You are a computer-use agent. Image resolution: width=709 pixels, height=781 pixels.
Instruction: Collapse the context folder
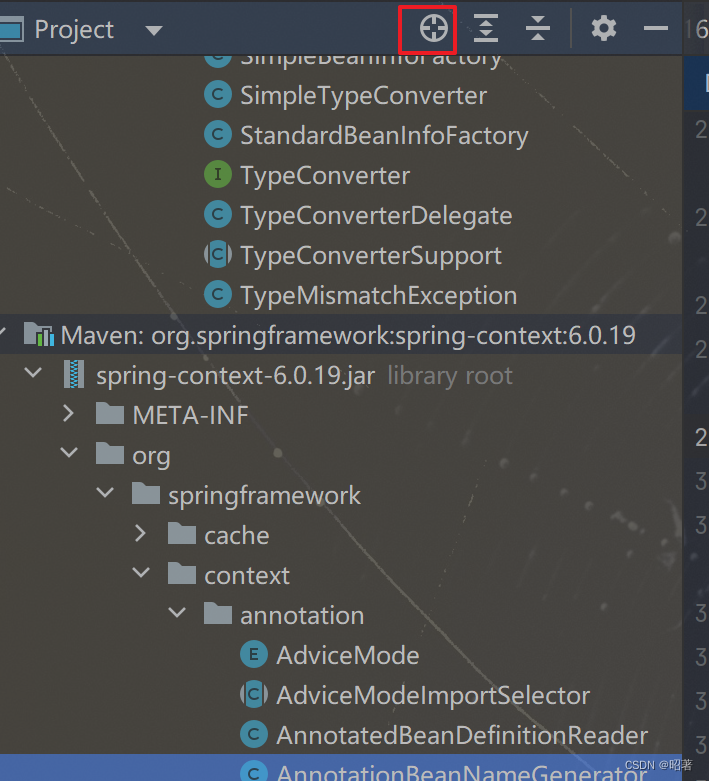(141, 573)
